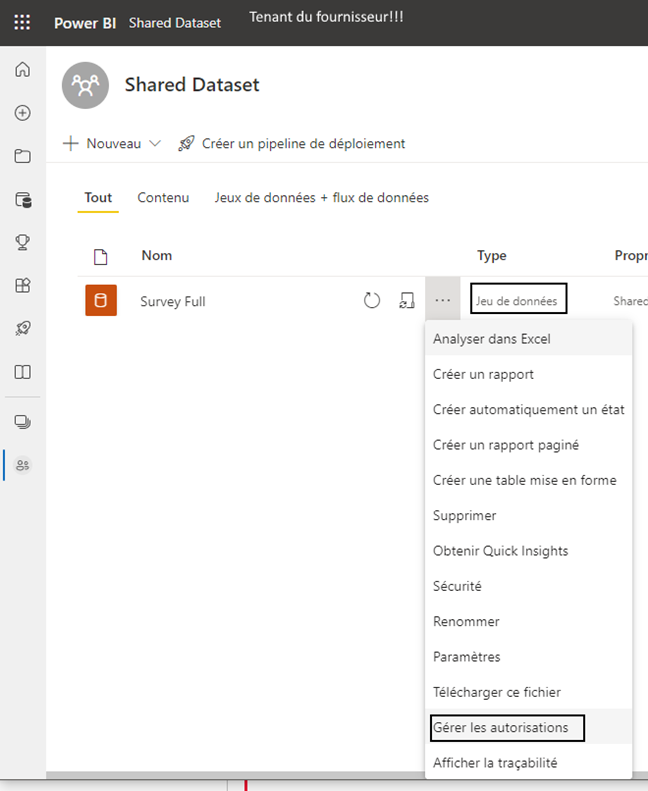648x791 pixels.
Task: Open Learn book icon in sidebar
Action: coord(22,372)
